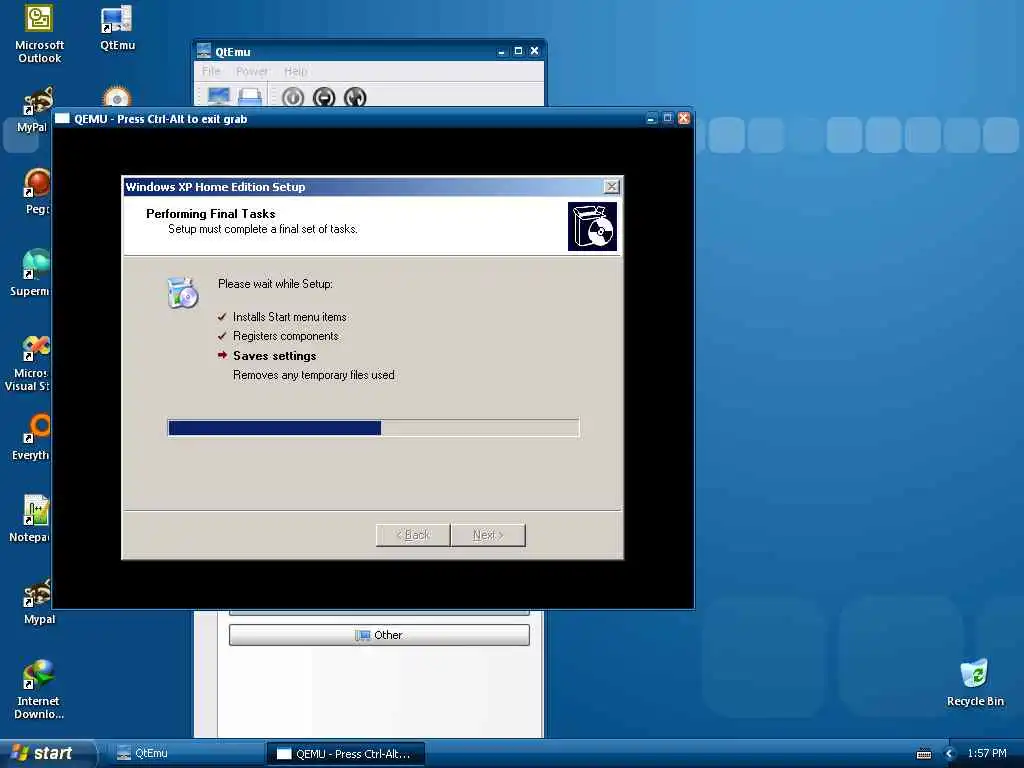Screen dimensions: 1024x768
Task: Click the 'Performing Final Tasks' heading
Action: (210, 214)
